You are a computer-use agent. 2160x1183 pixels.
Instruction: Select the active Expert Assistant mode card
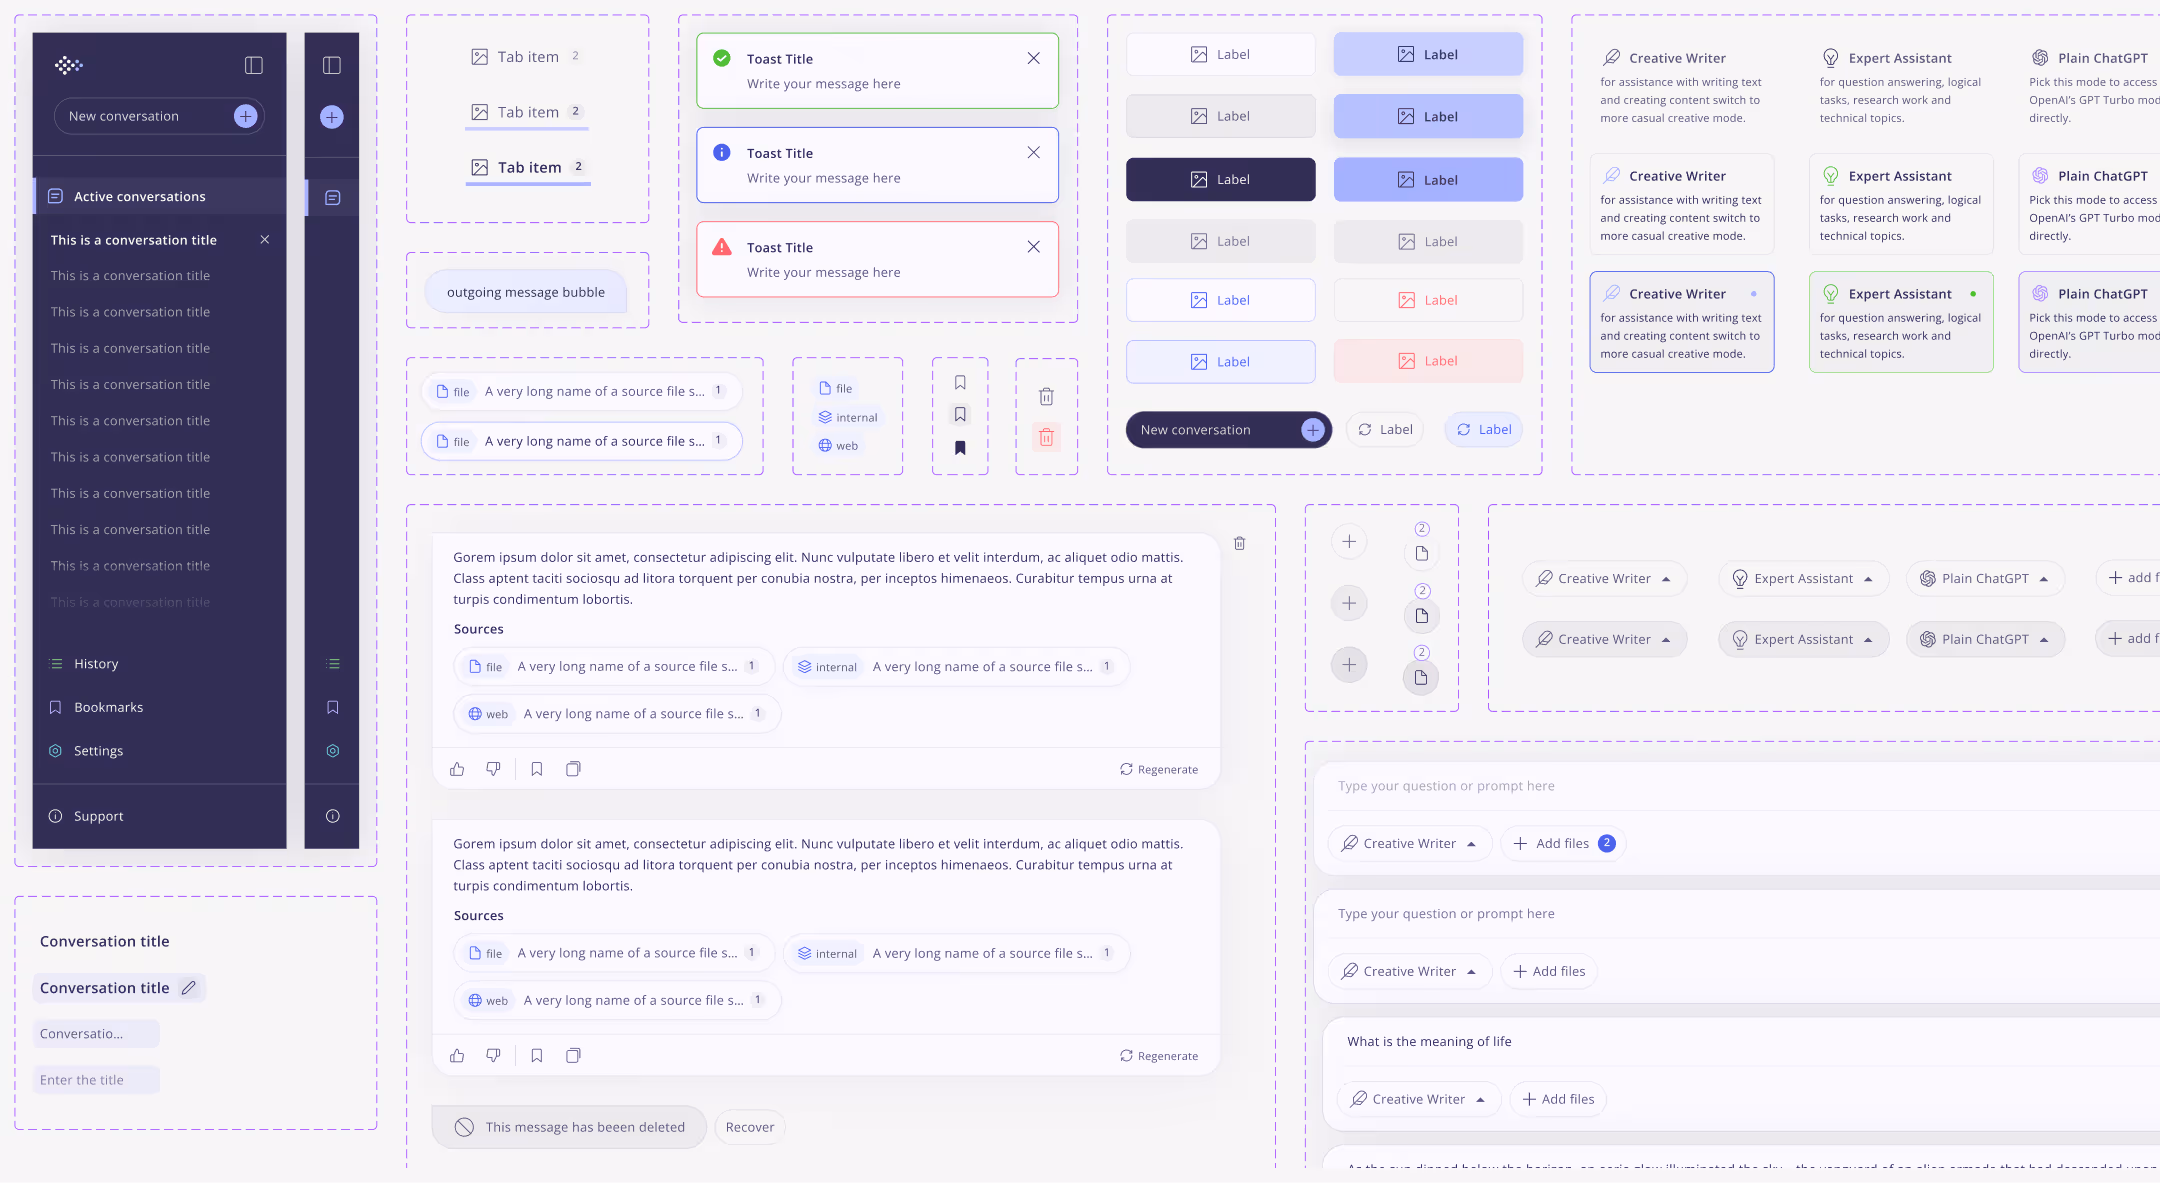[1900, 322]
